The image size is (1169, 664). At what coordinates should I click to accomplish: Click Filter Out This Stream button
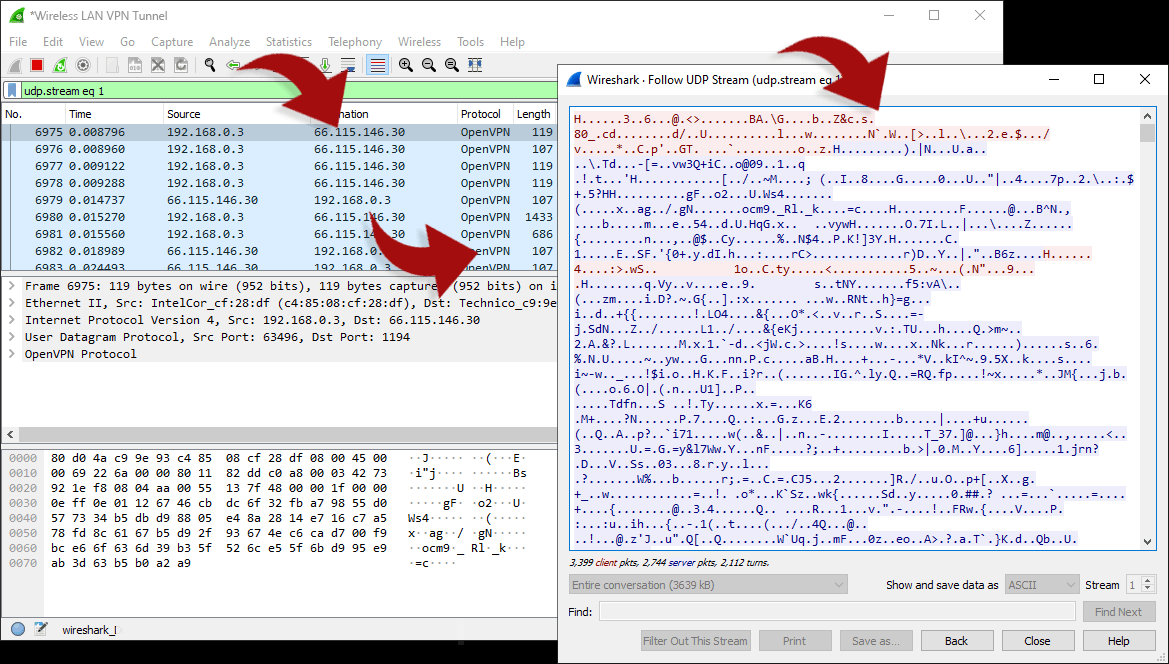click(x=696, y=641)
